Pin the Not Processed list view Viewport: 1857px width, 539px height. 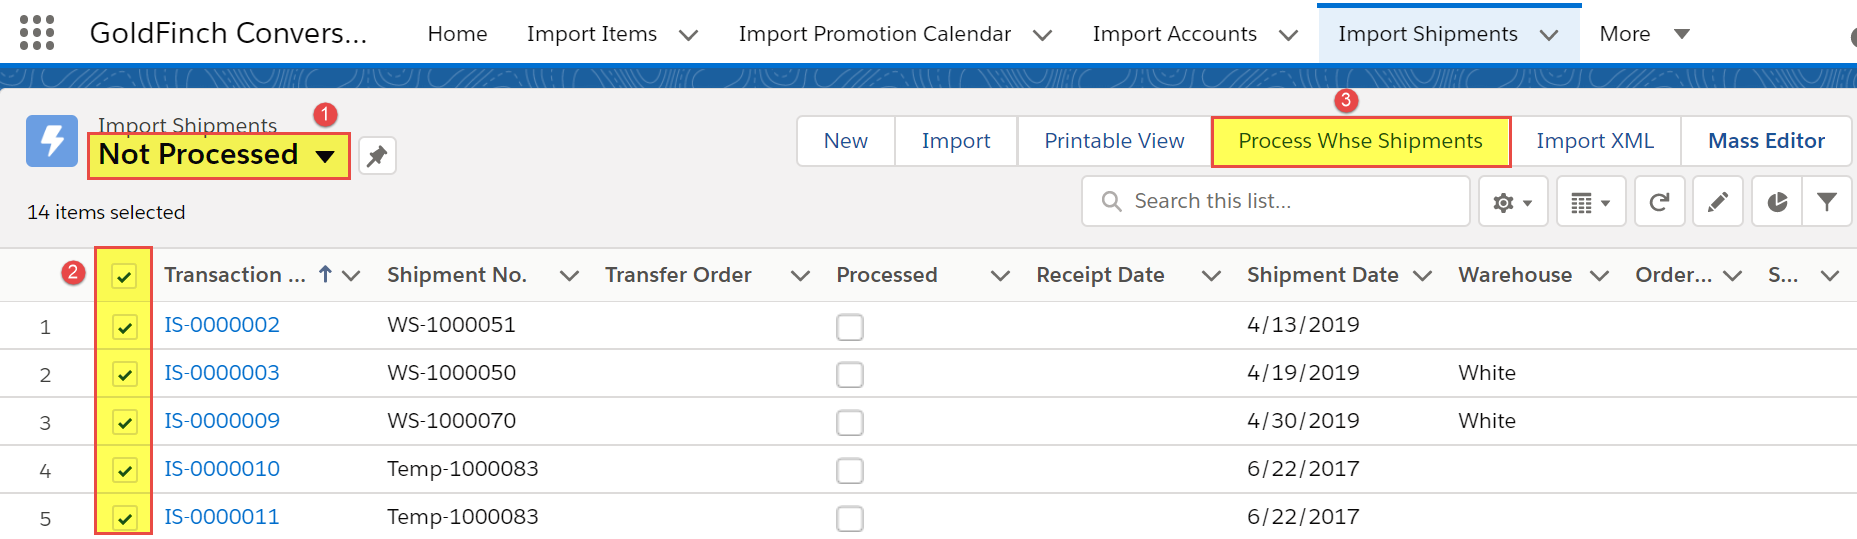pos(377,156)
